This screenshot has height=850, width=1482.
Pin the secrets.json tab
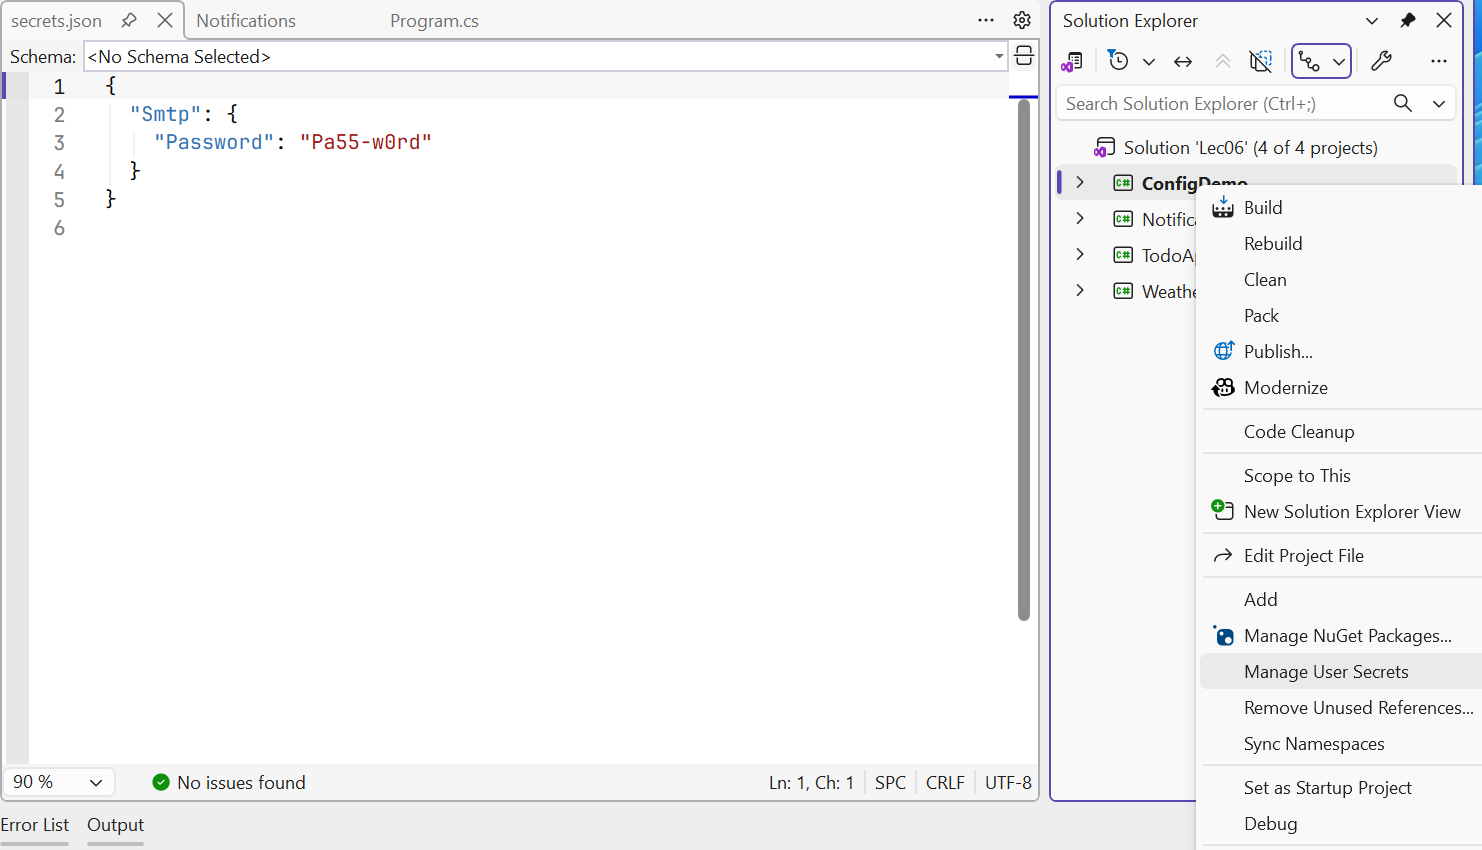[x=129, y=20]
